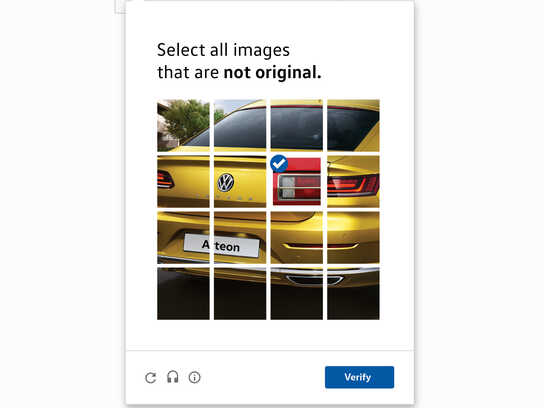Select the tile showing the exhaust pipe
The height and width of the screenshot is (408, 544).
(x=297, y=294)
